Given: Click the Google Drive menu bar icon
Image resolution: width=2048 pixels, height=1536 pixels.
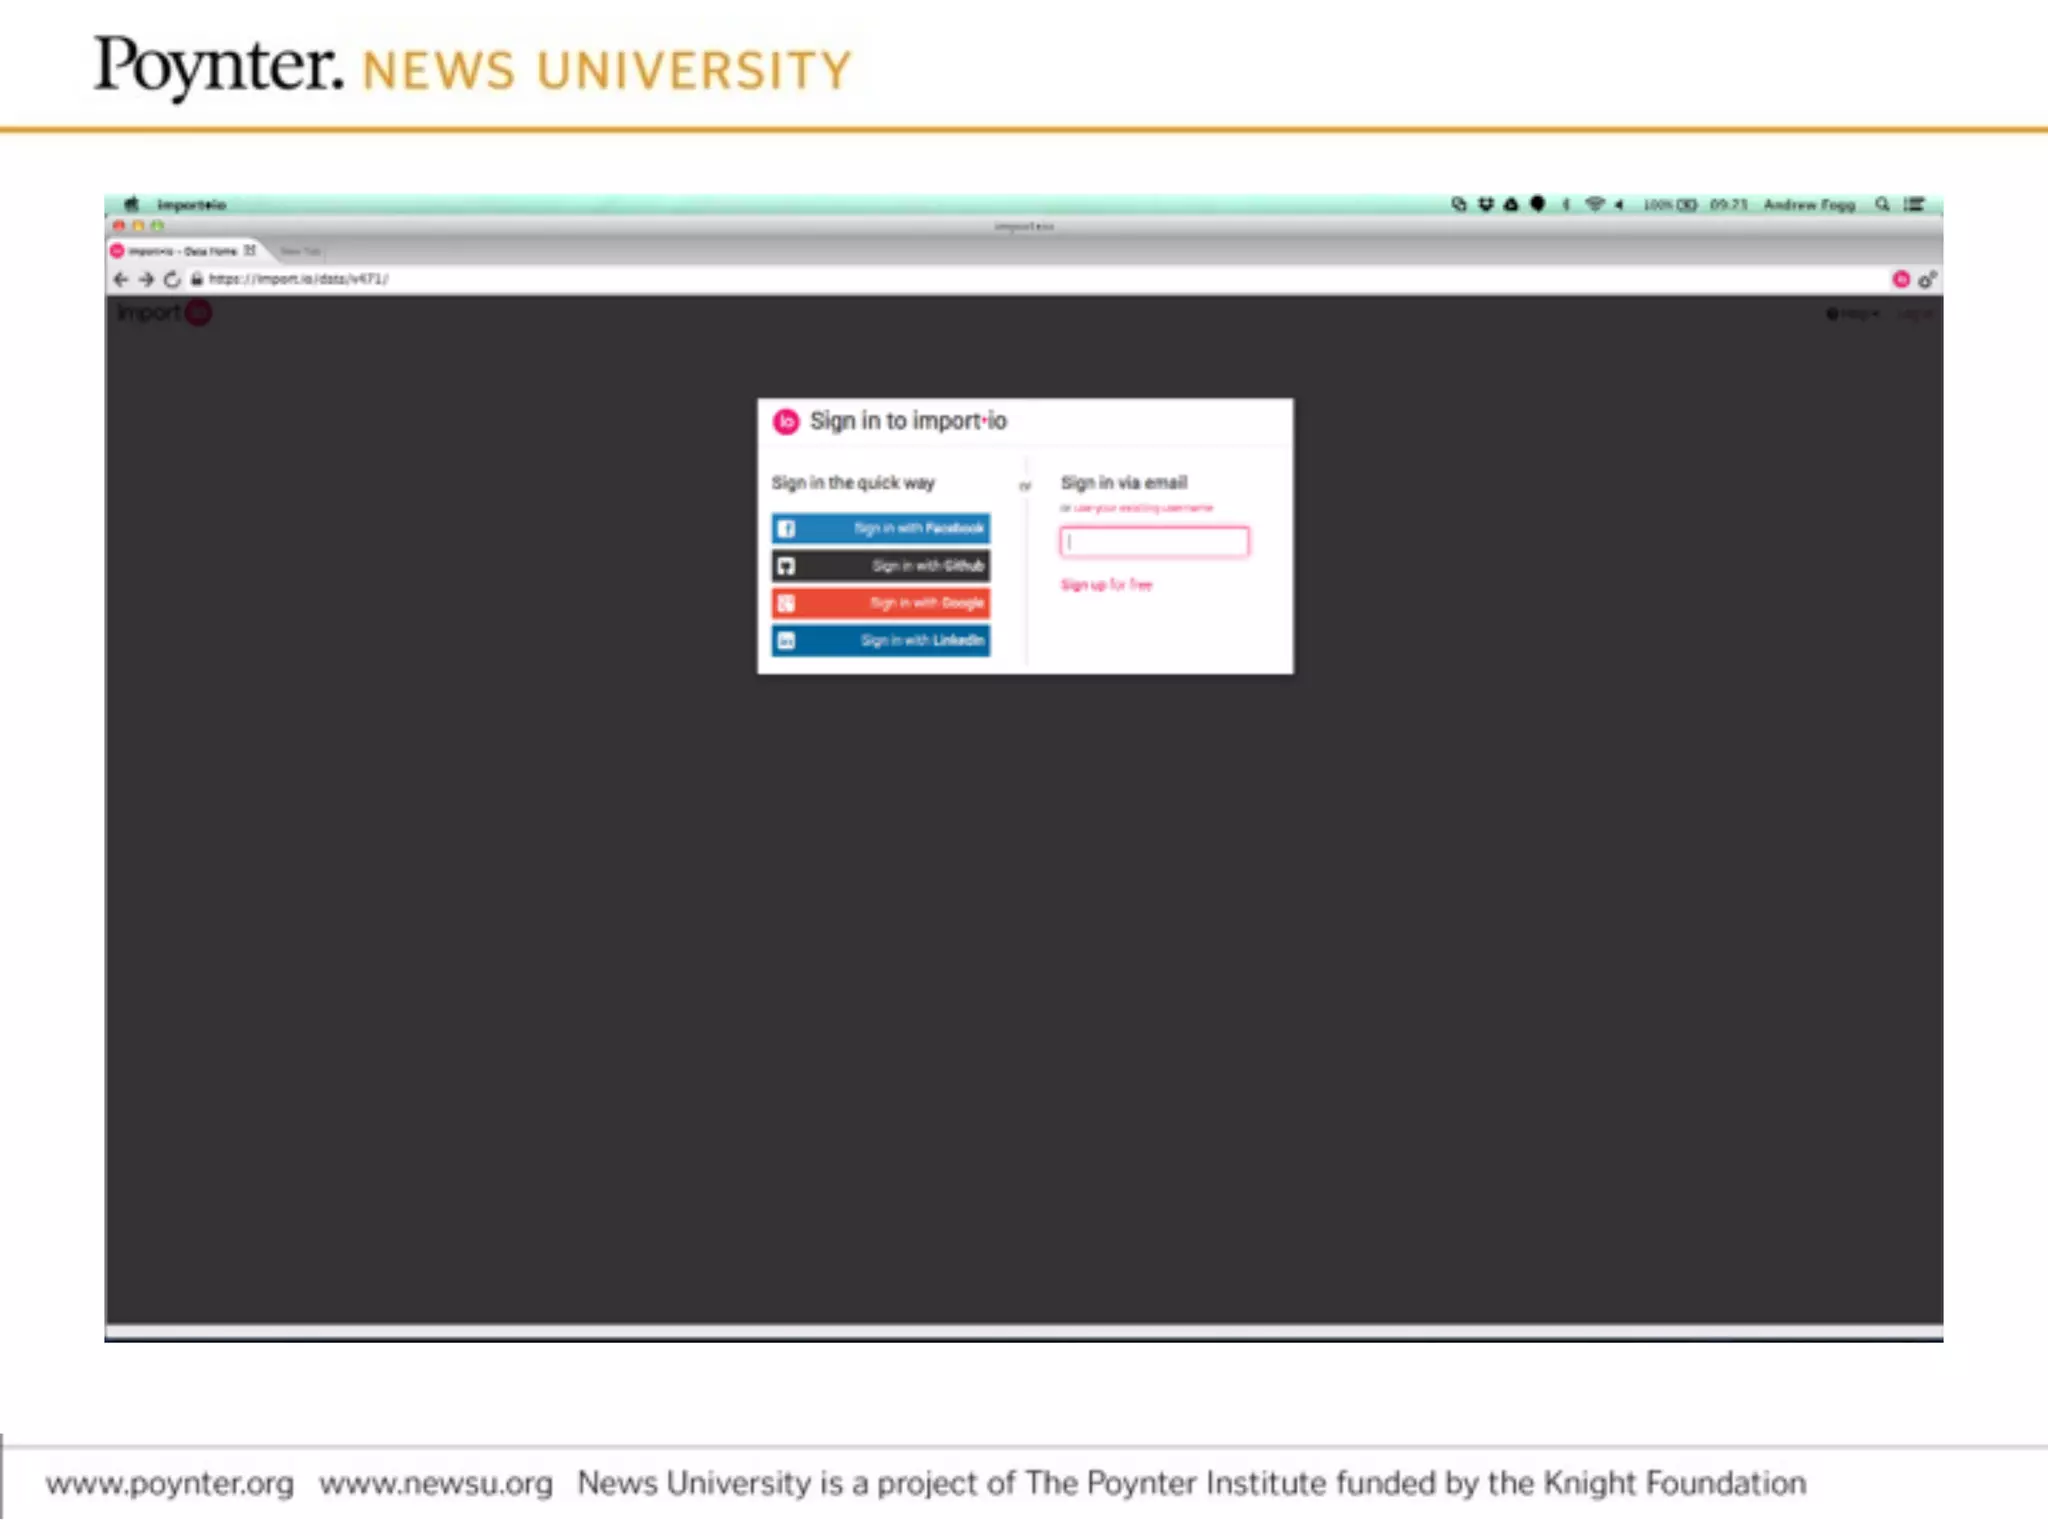Looking at the screenshot, I should [1511, 204].
